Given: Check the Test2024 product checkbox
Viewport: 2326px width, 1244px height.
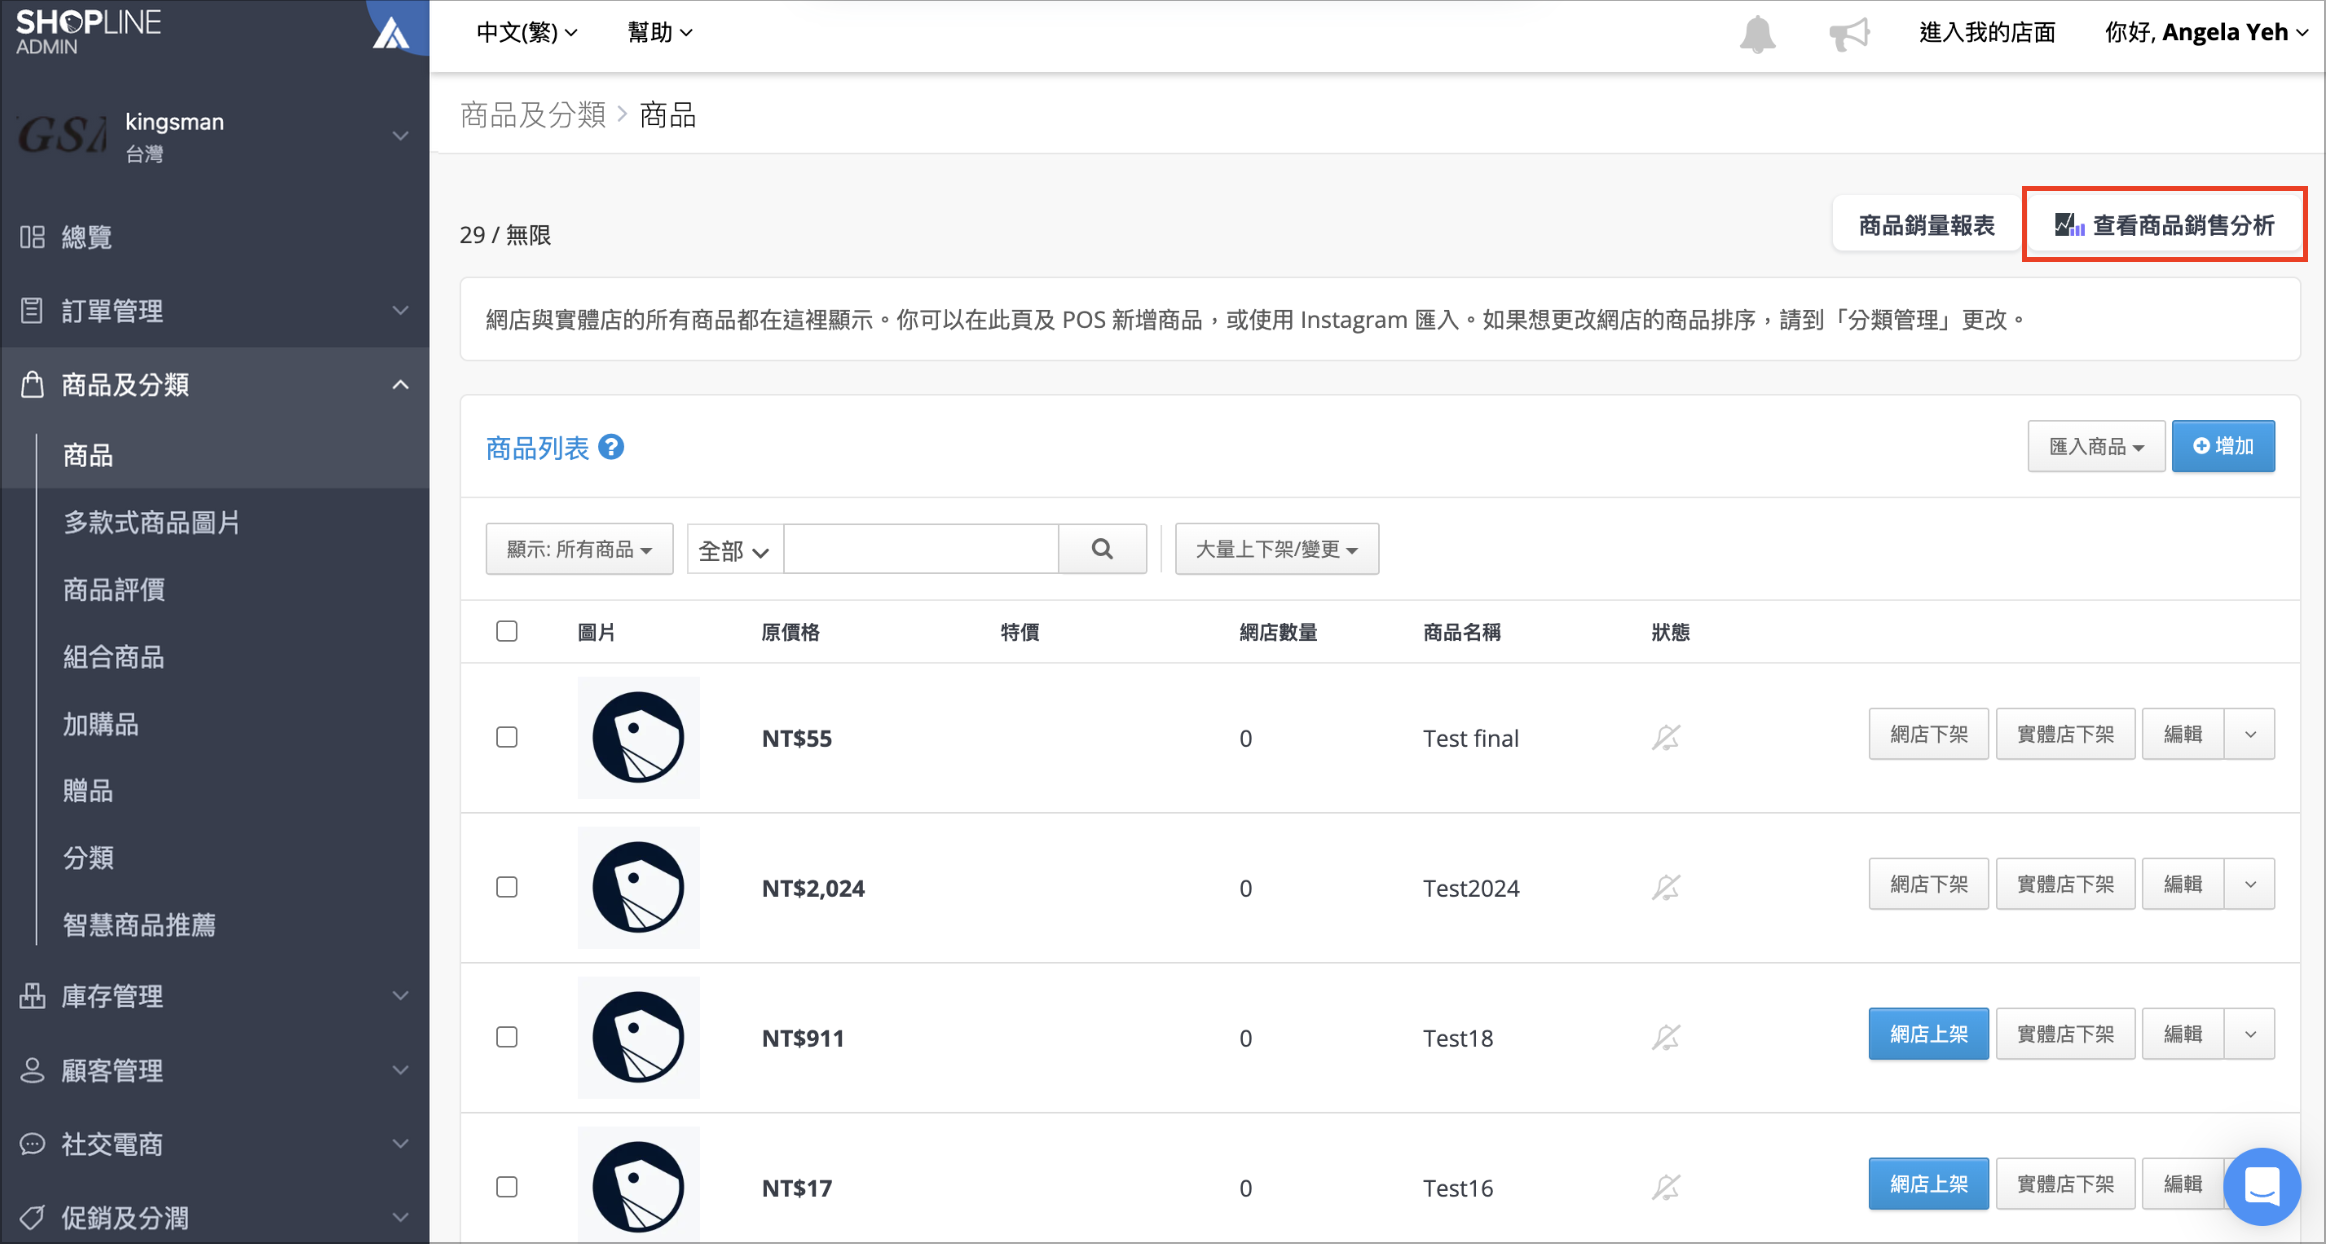Looking at the screenshot, I should click(507, 888).
